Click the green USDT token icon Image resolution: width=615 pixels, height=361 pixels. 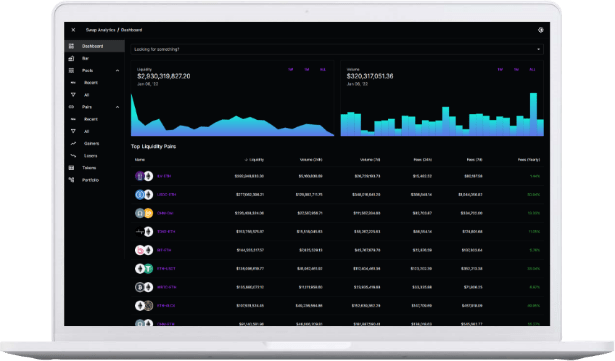pos(148,269)
